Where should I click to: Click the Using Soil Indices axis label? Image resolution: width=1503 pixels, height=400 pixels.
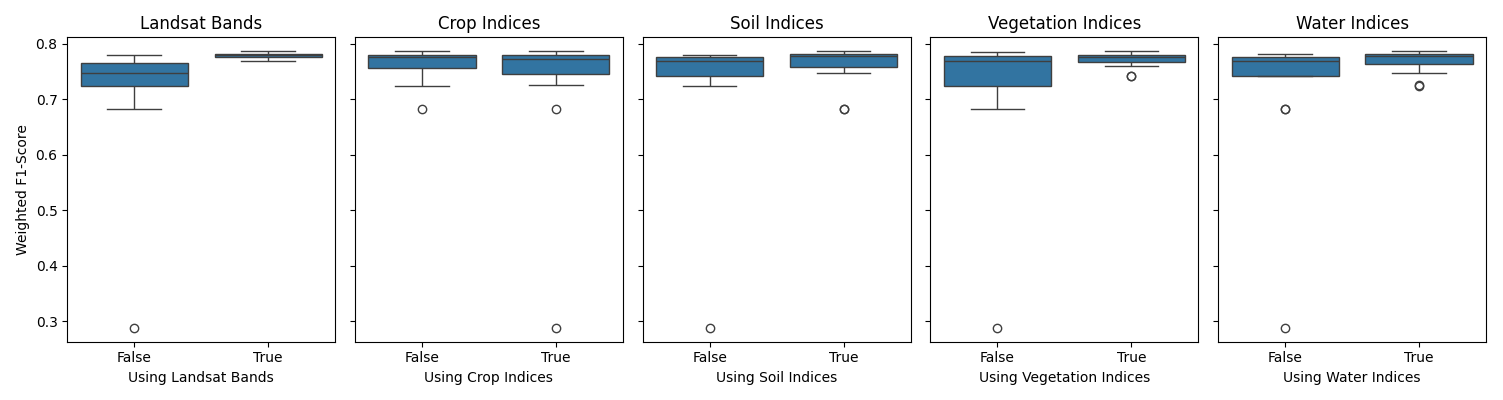pyautogui.click(x=777, y=378)
